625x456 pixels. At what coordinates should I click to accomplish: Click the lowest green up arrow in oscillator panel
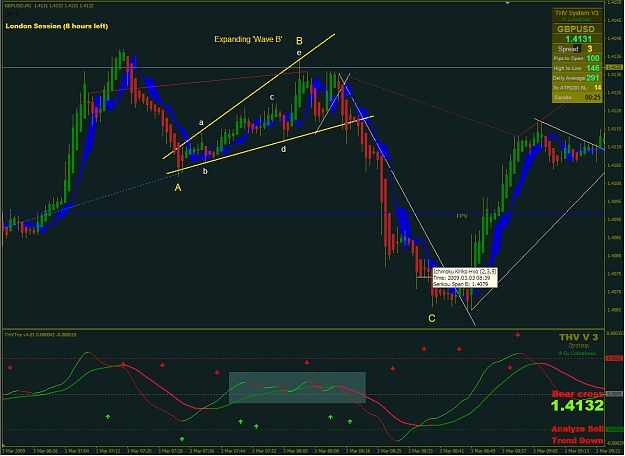click(182, 439)
